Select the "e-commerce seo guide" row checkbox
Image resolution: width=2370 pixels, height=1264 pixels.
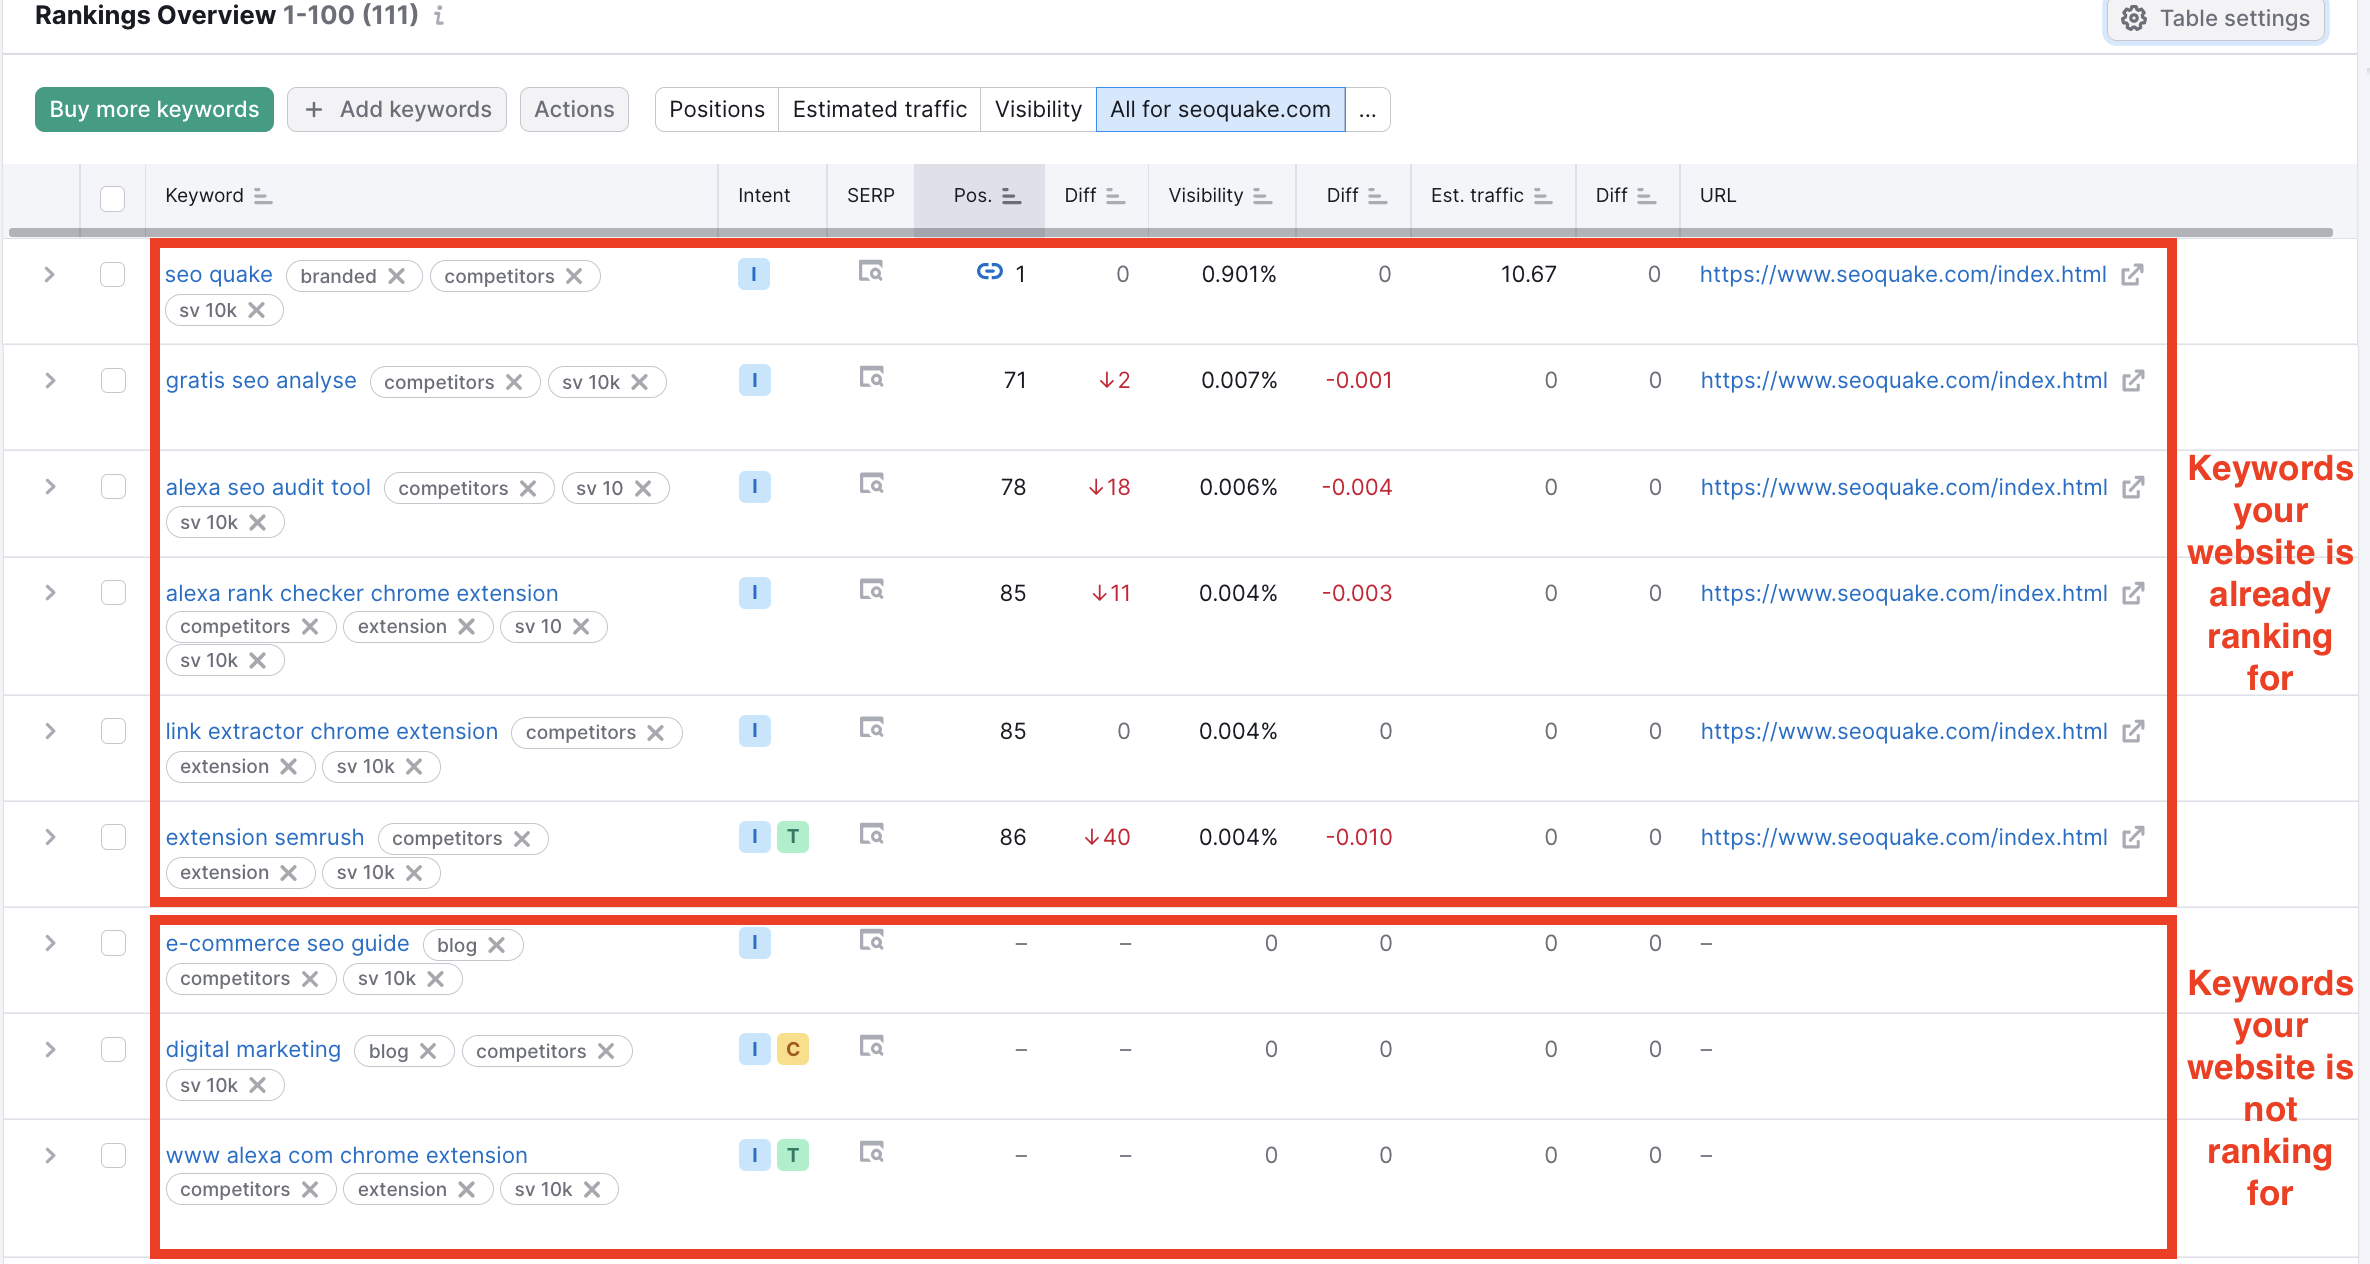click(x=113, y=942)
